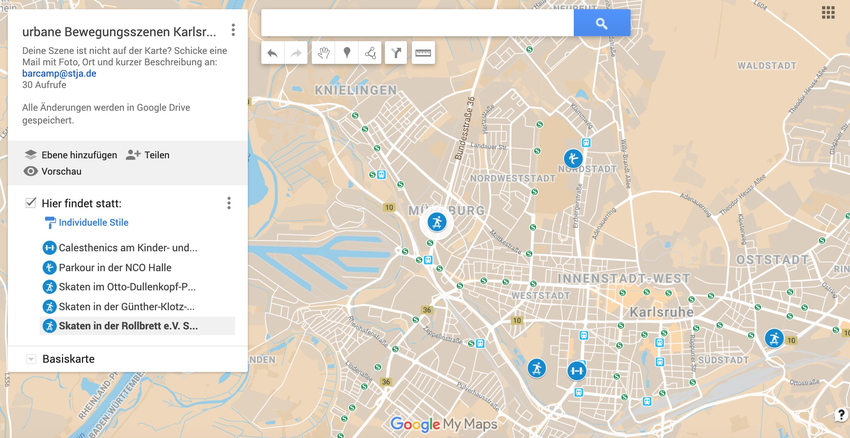Open map options menu beside map title
The image size is (850, 438).
[233, 31]
